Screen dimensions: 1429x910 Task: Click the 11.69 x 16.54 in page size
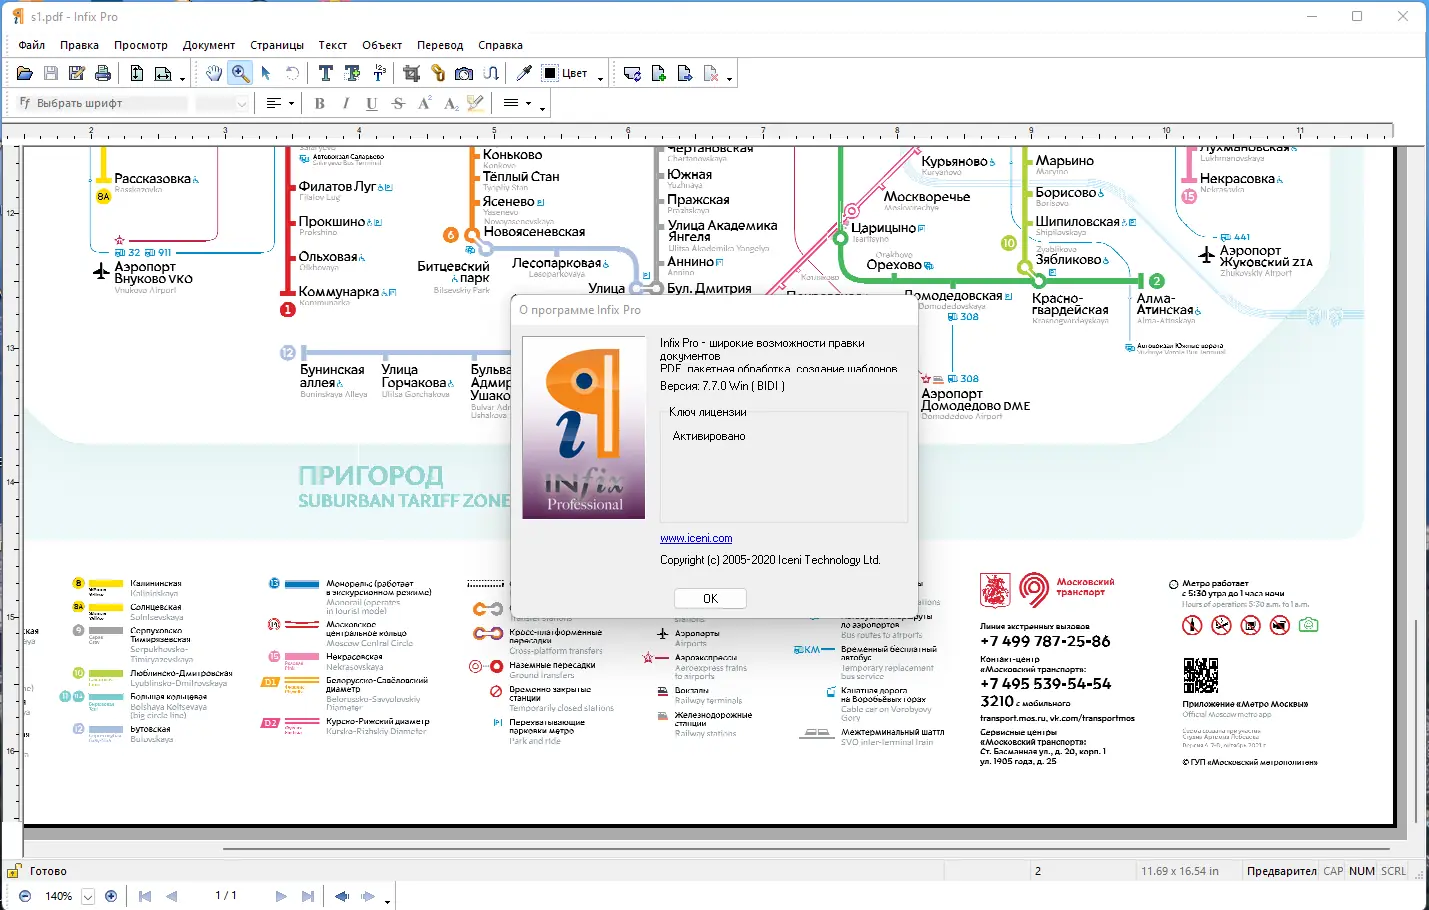click(1180, 871)
